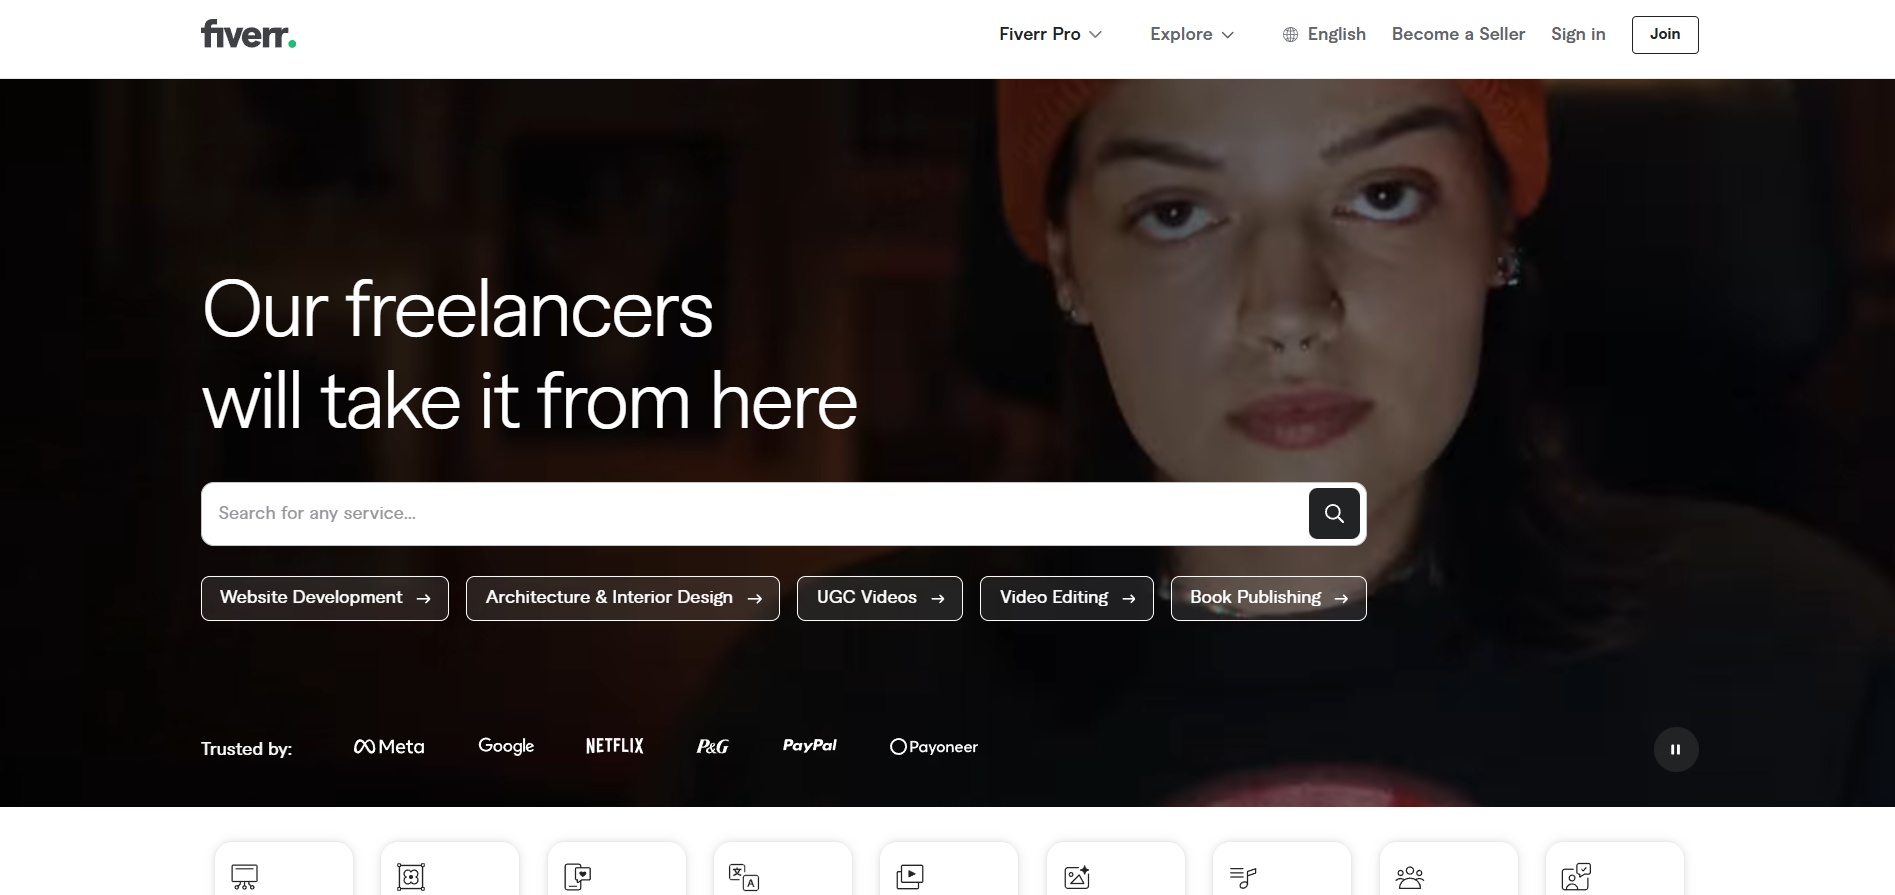This screenshot has width=1895, height=895.
Task: Open the people group category card icon
Action: click(1410, 876)
